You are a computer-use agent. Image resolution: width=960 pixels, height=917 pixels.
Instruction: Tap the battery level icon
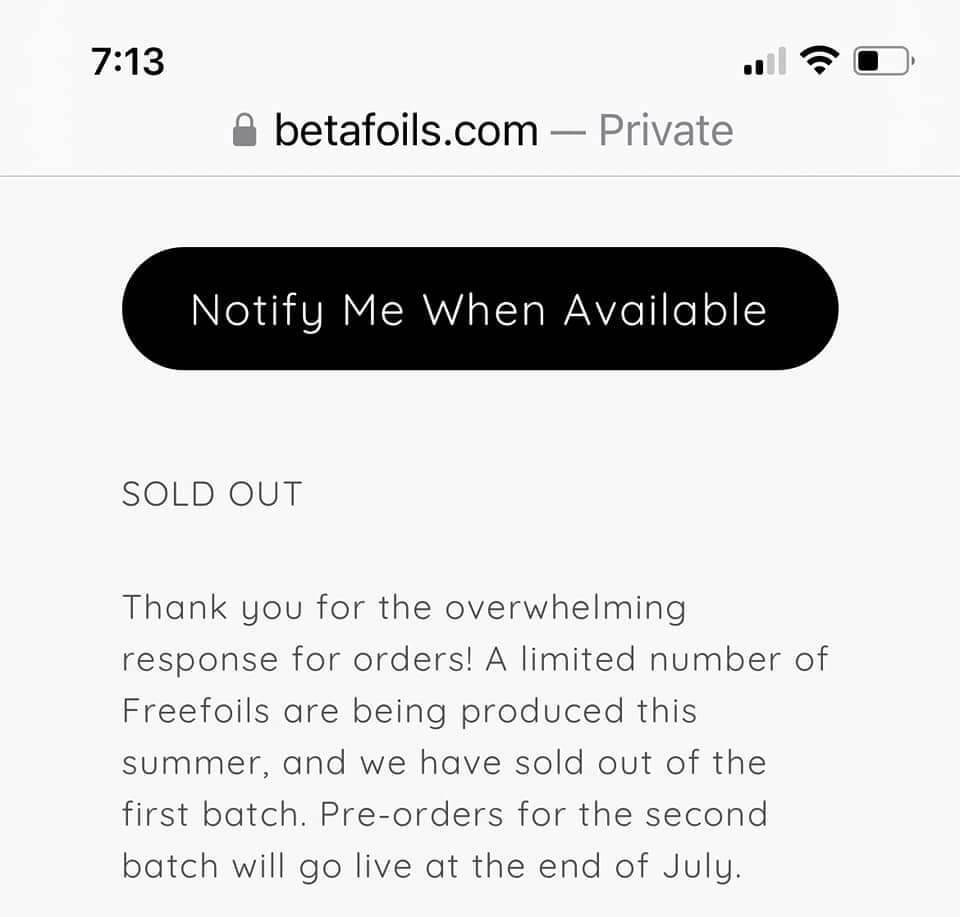tap(882, 62)
